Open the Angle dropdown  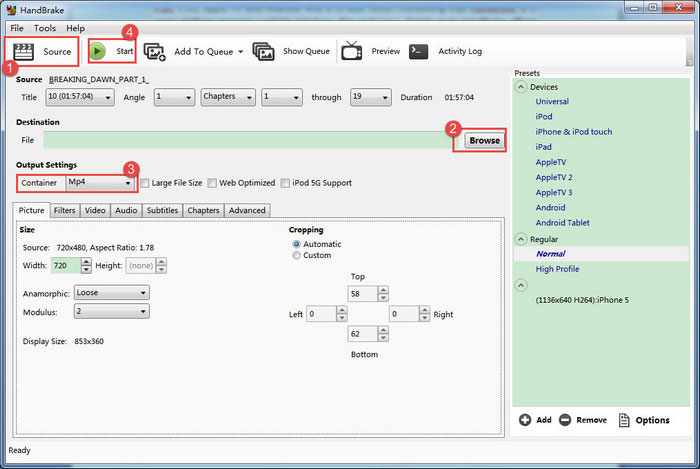pos(174,97)
